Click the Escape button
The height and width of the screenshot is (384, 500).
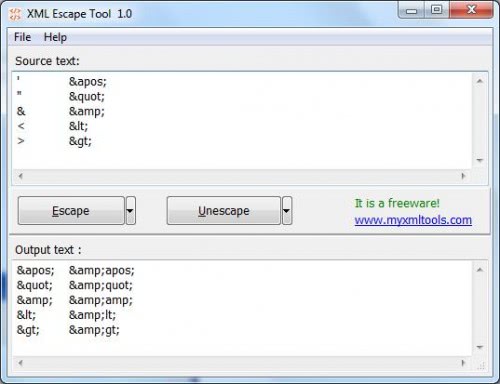pos(71,211)
